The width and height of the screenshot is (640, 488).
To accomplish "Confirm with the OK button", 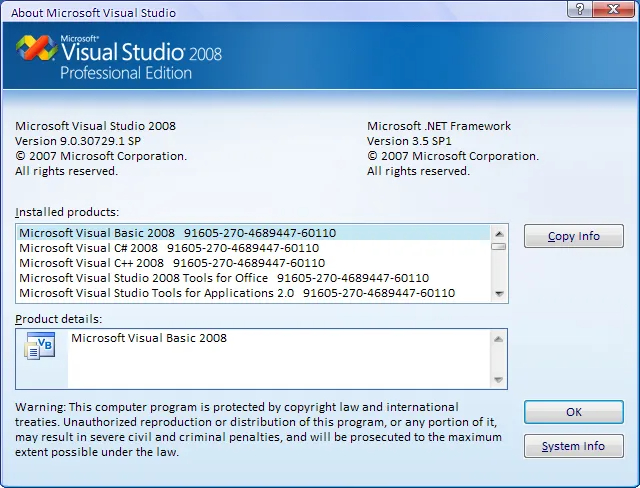I will (x=574, y=412).
